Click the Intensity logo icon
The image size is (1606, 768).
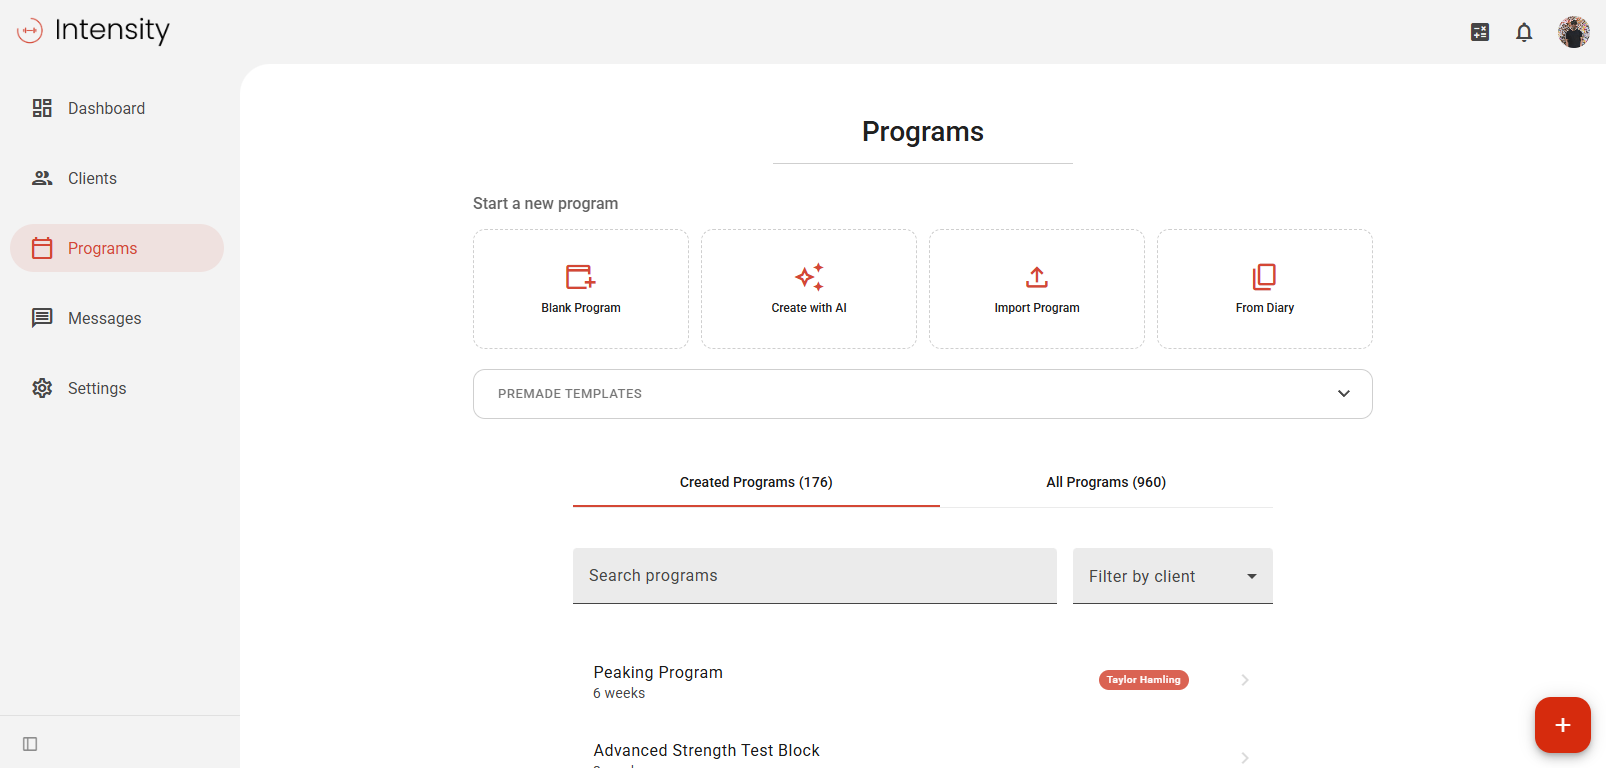pos(30,31)
